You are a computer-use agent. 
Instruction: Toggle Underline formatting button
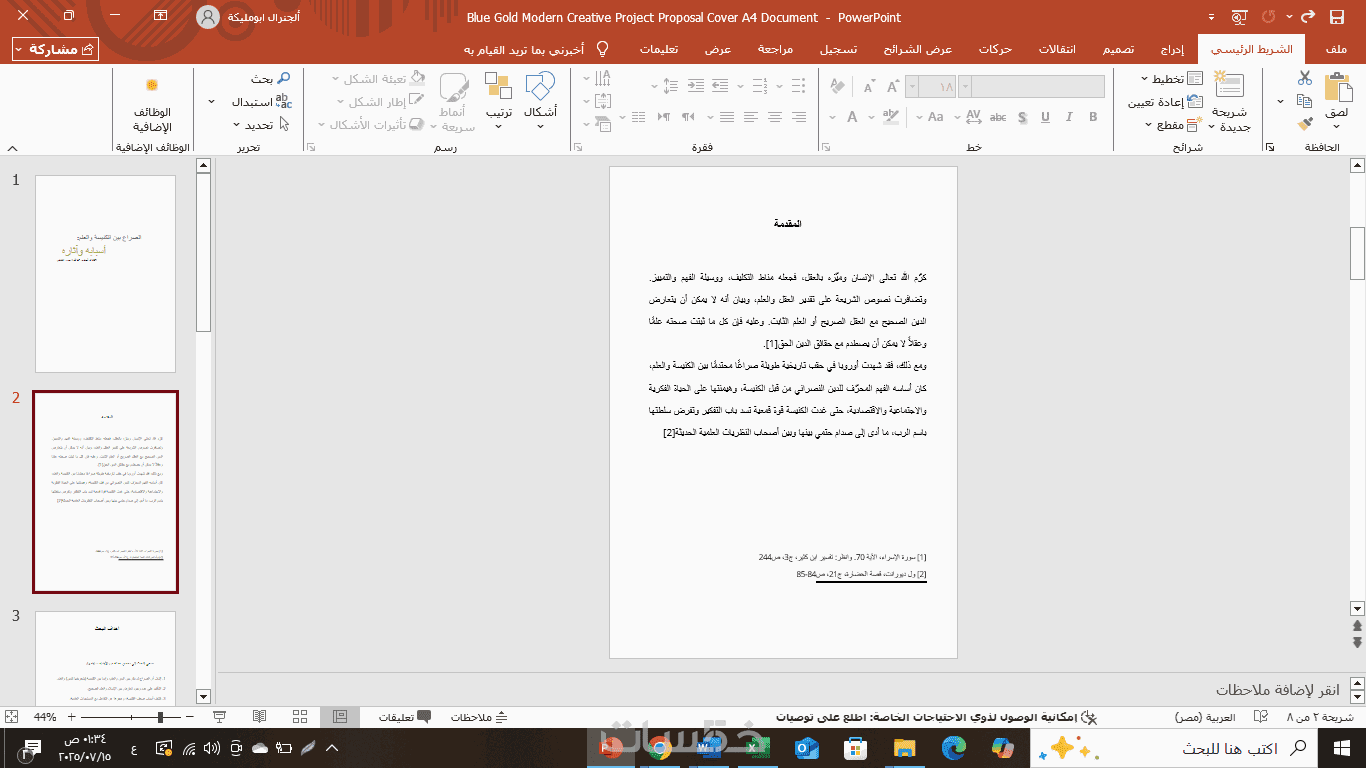tap(1045, 116)
